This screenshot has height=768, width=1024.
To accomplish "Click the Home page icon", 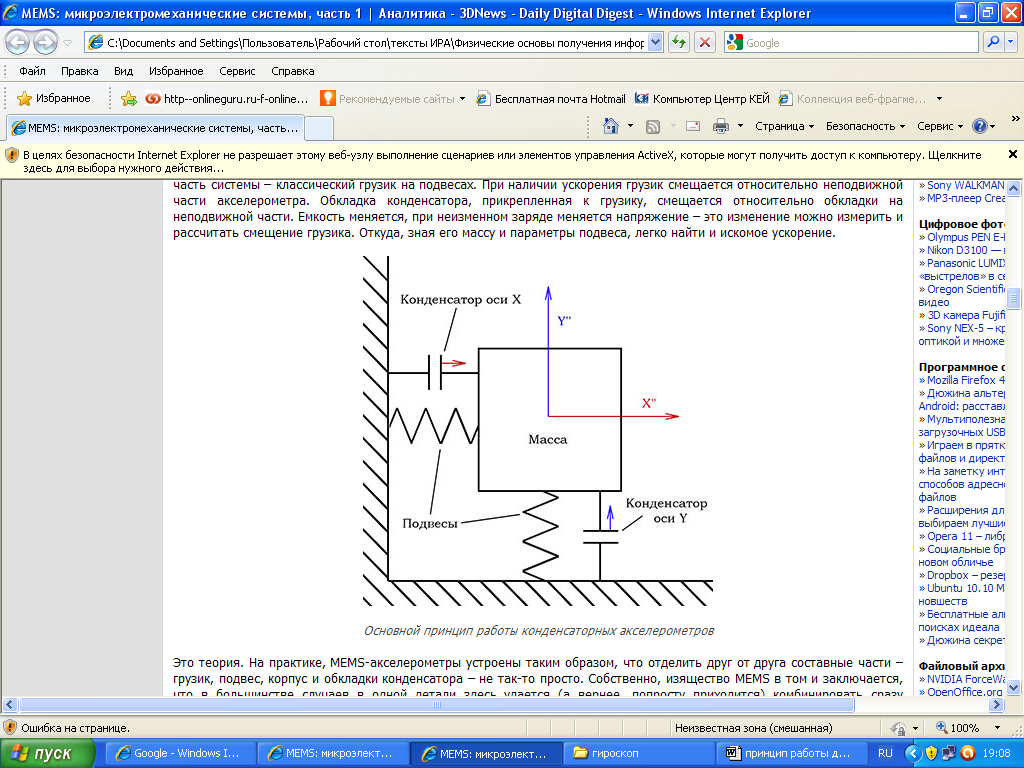I will [x=611, y=126].
